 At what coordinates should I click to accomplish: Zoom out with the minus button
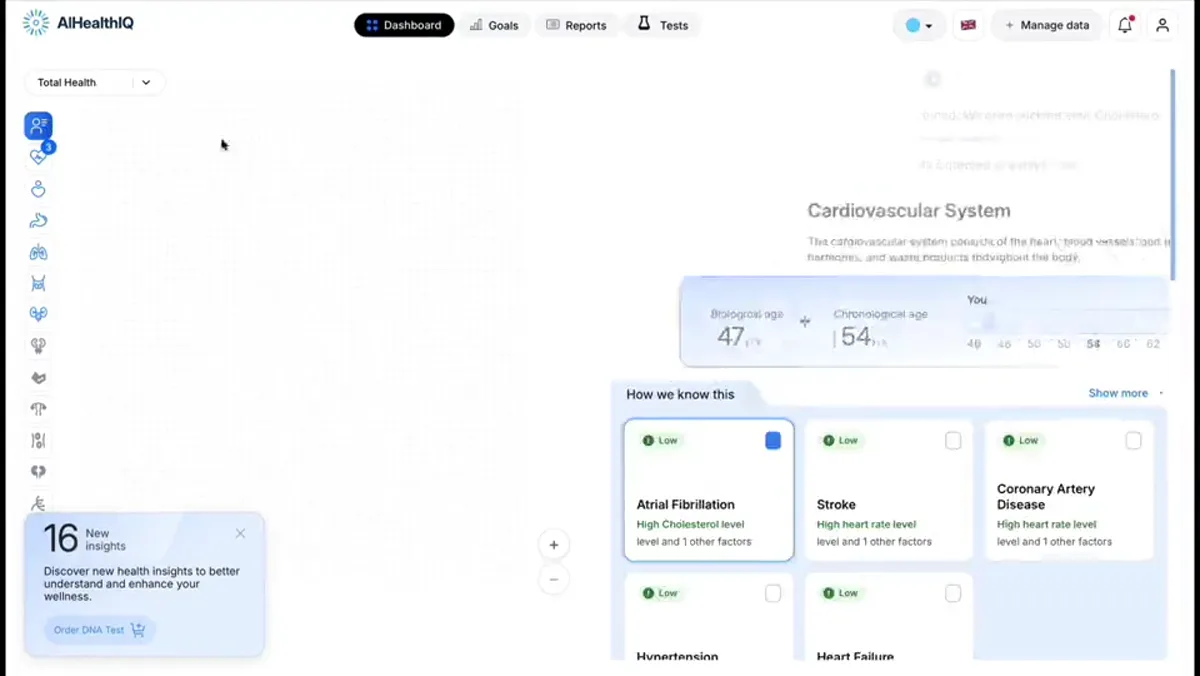point(554,579)
